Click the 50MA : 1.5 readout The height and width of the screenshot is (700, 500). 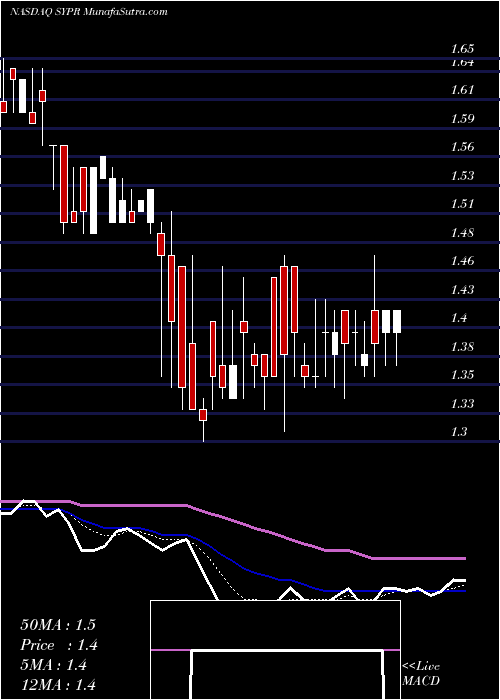pos(58,625)
